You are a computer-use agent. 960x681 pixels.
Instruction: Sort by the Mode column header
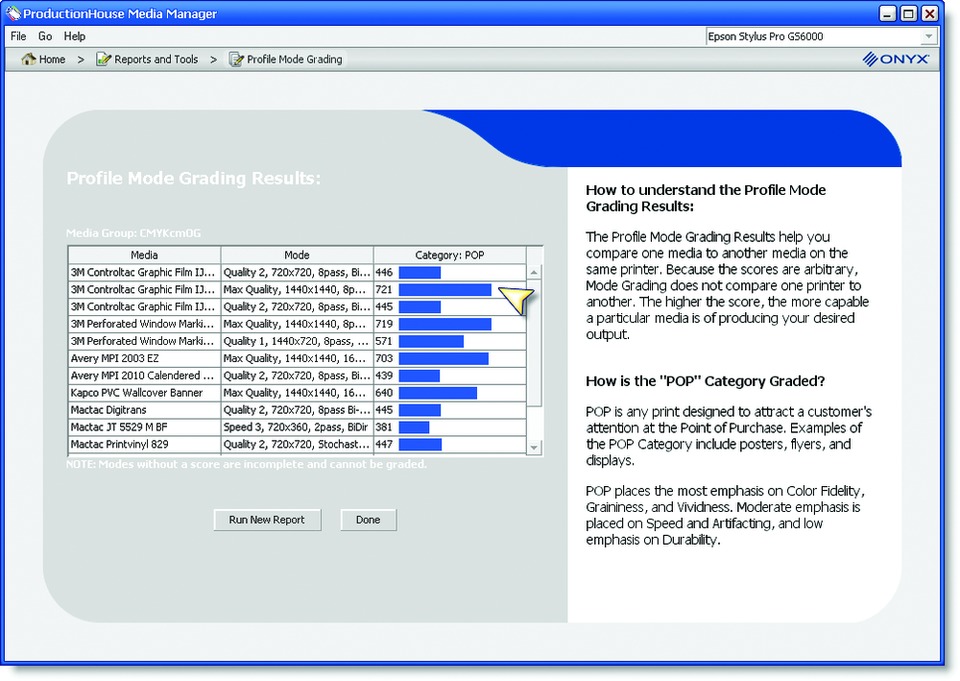point(297,255)
